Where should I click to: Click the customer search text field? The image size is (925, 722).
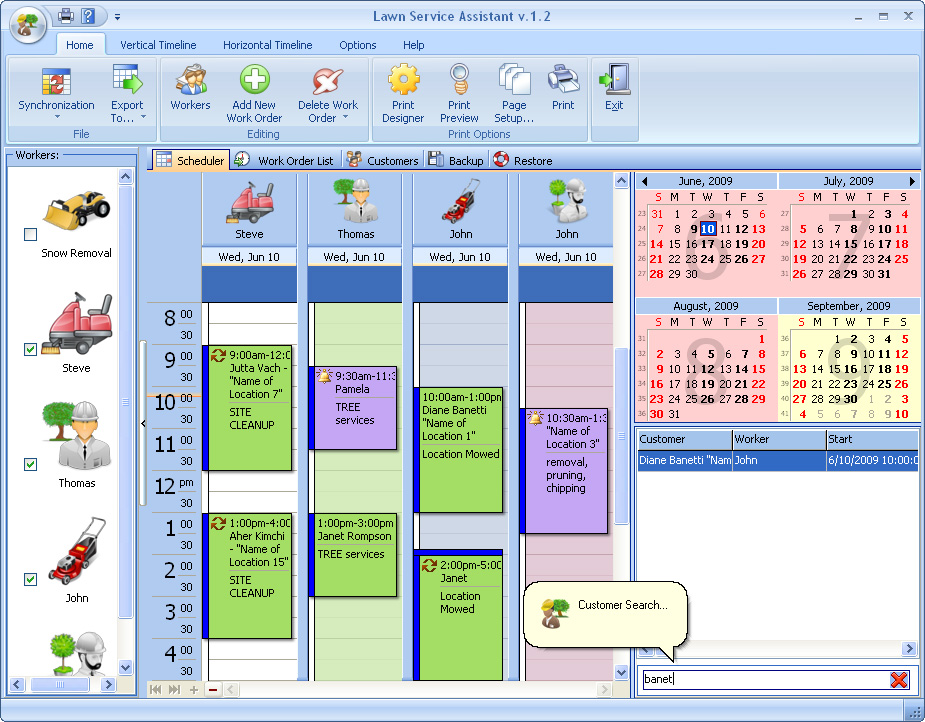click(762, 680)
